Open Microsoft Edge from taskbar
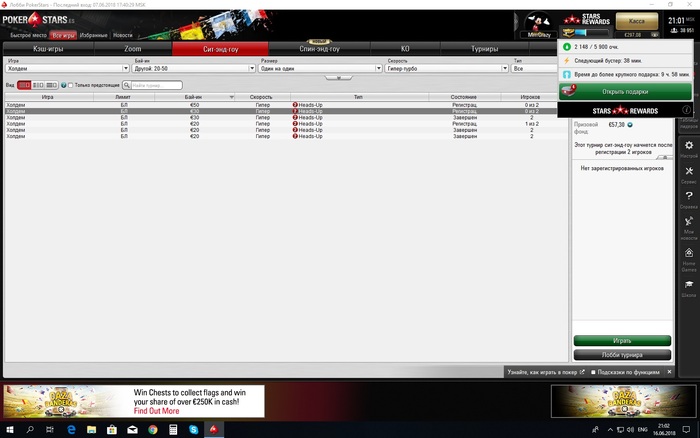The width and height of the screenshot is (700, 438). click(71, 430)
